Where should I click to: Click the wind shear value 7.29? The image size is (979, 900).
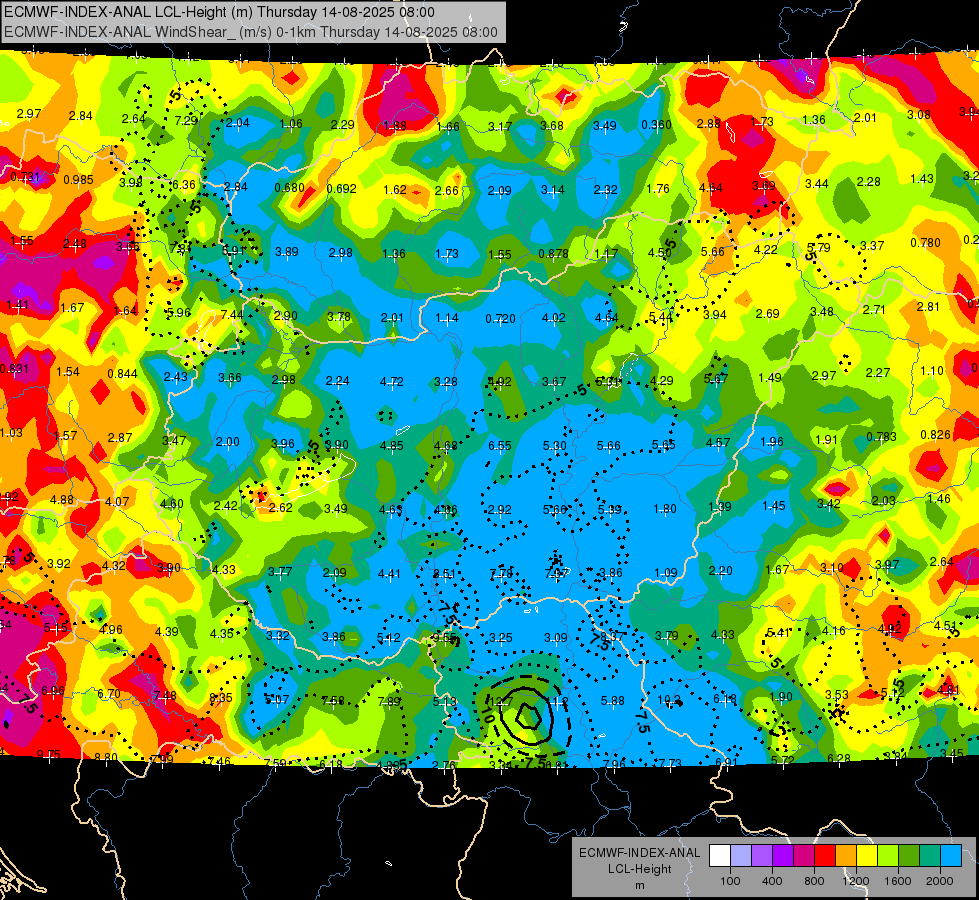pos(186,121)
